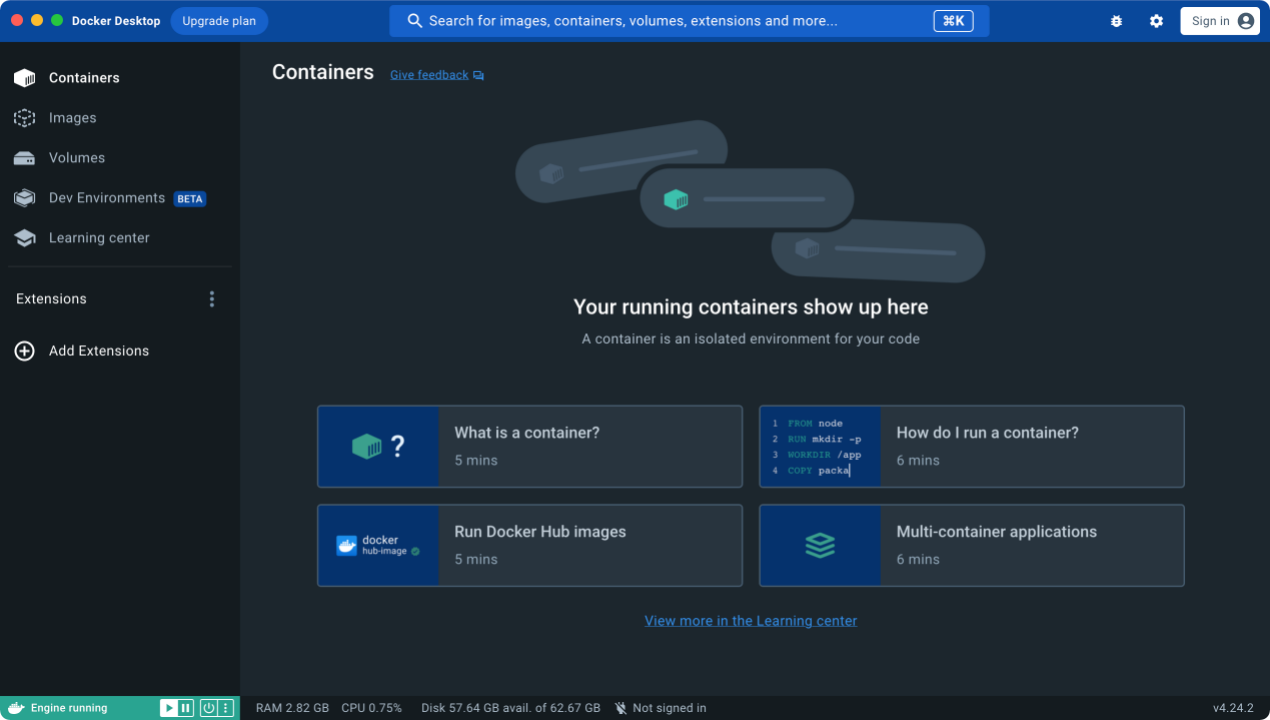Click the Upgrade plan button
The width and height of the screenshot is (1270, 720).
coord(219,21)
